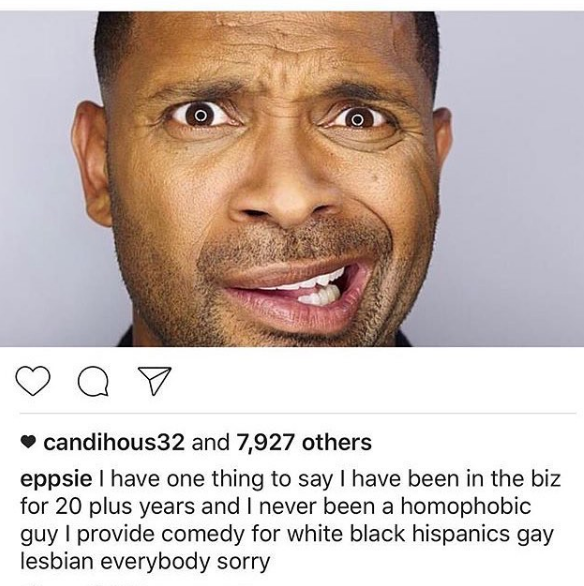Click the caption phrase "I provide comedy"
Viewport: 584px width, 586px height.
pyautogui.click(x=151, y=535)
